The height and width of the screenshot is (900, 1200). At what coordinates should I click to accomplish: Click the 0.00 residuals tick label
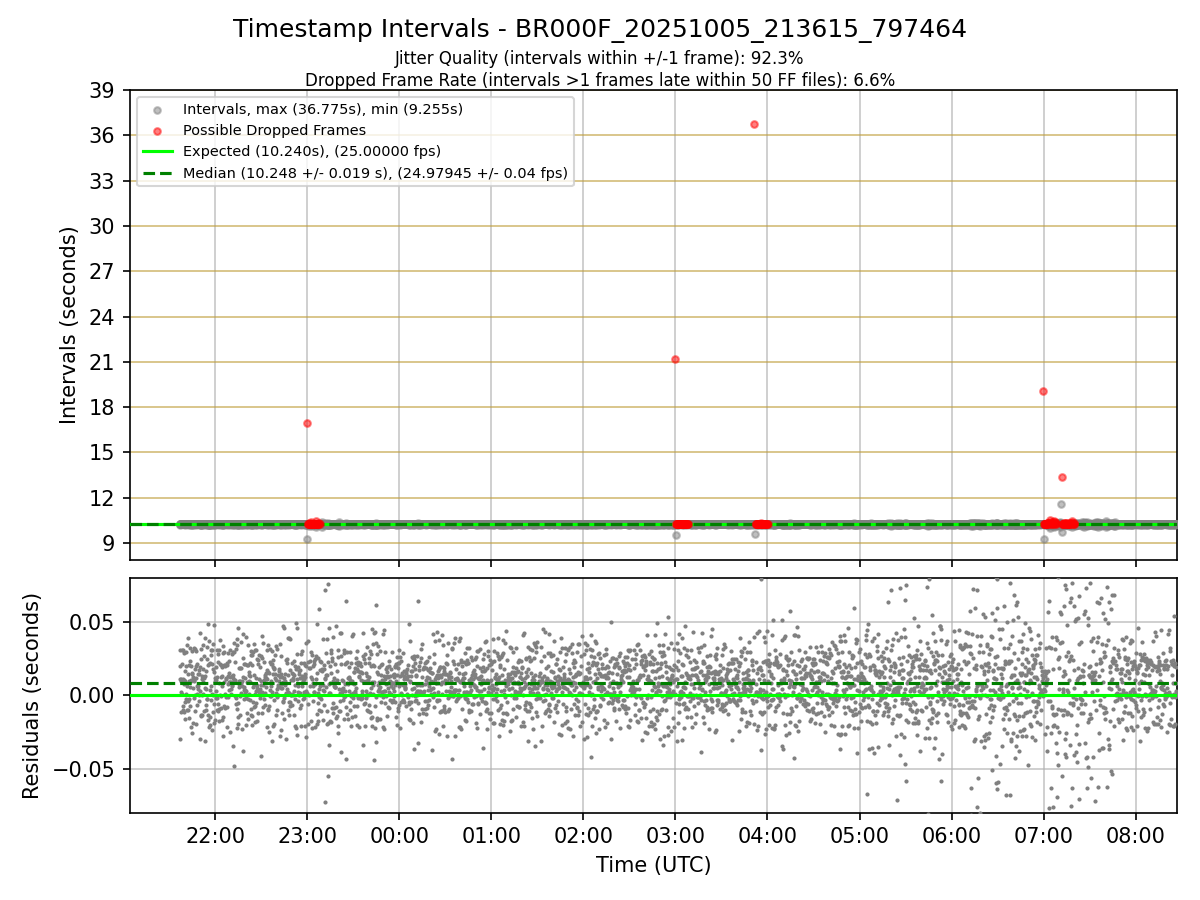[x=93, y=696]
